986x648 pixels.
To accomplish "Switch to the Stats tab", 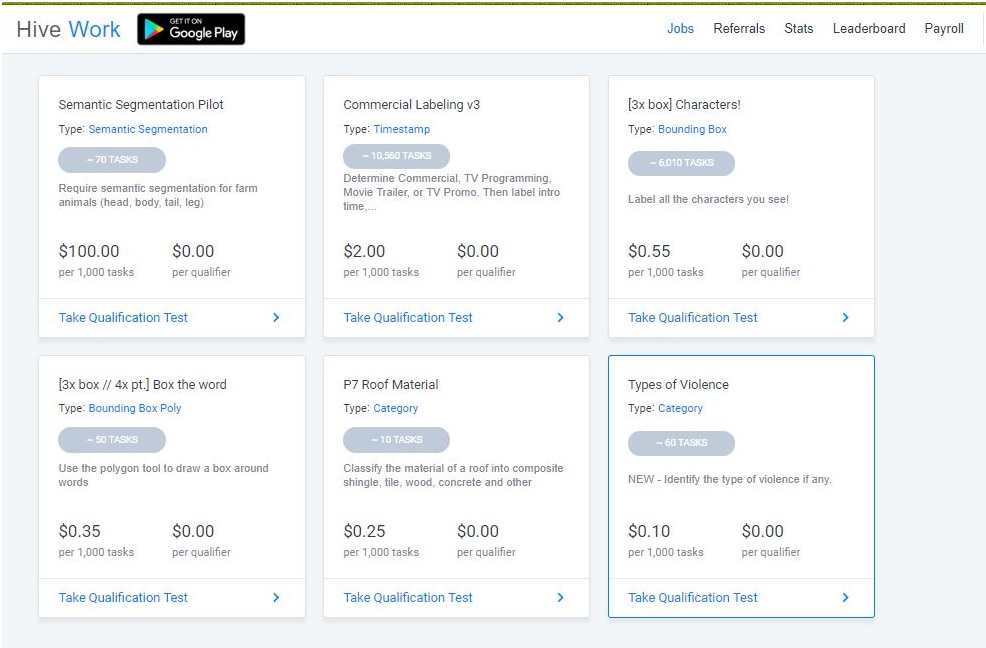I will tap(798, 29).
